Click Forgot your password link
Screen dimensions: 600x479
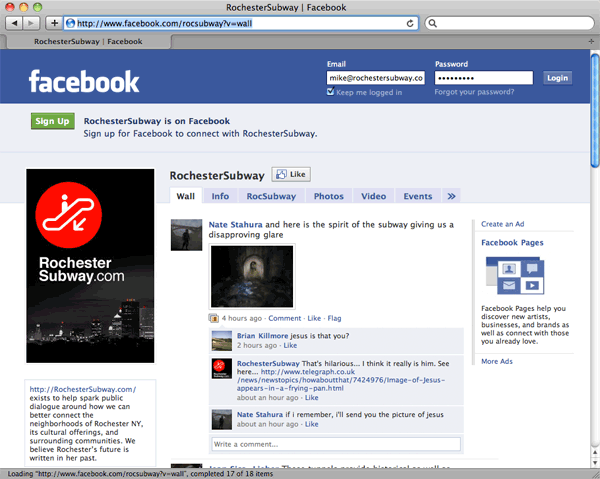[474, 92]
